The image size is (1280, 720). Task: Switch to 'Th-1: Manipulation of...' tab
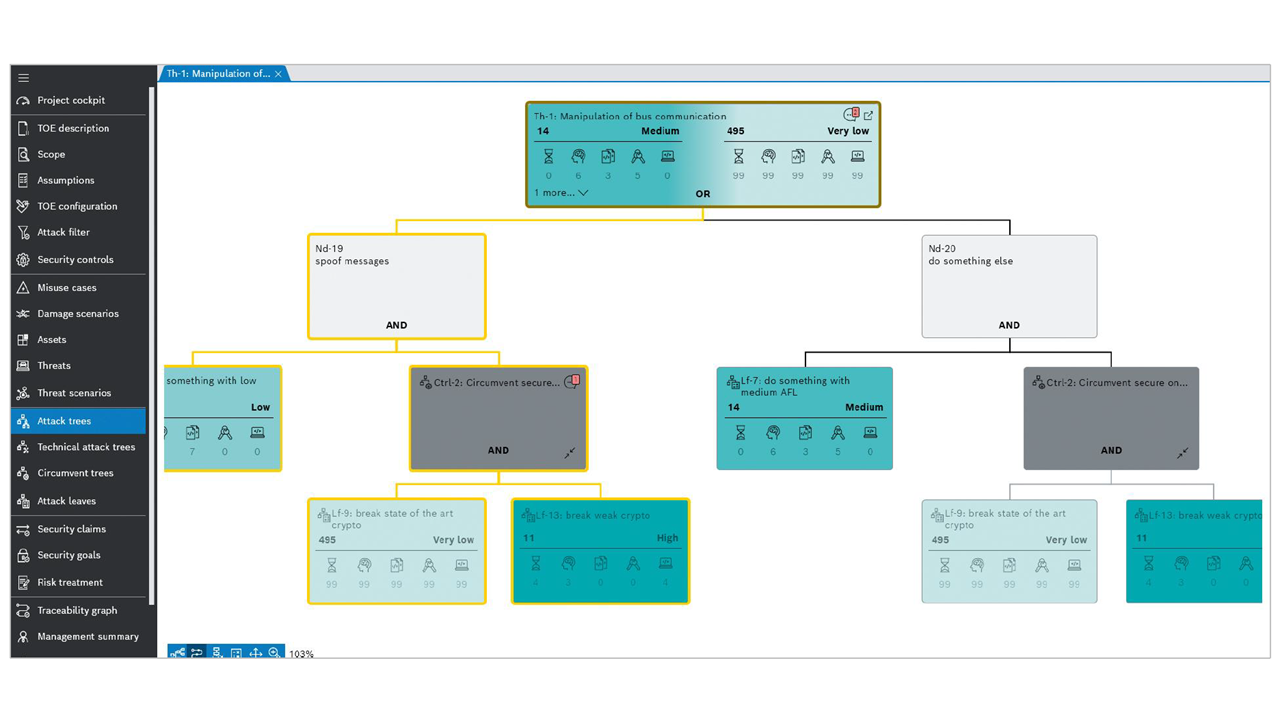[x=217, y=74]
